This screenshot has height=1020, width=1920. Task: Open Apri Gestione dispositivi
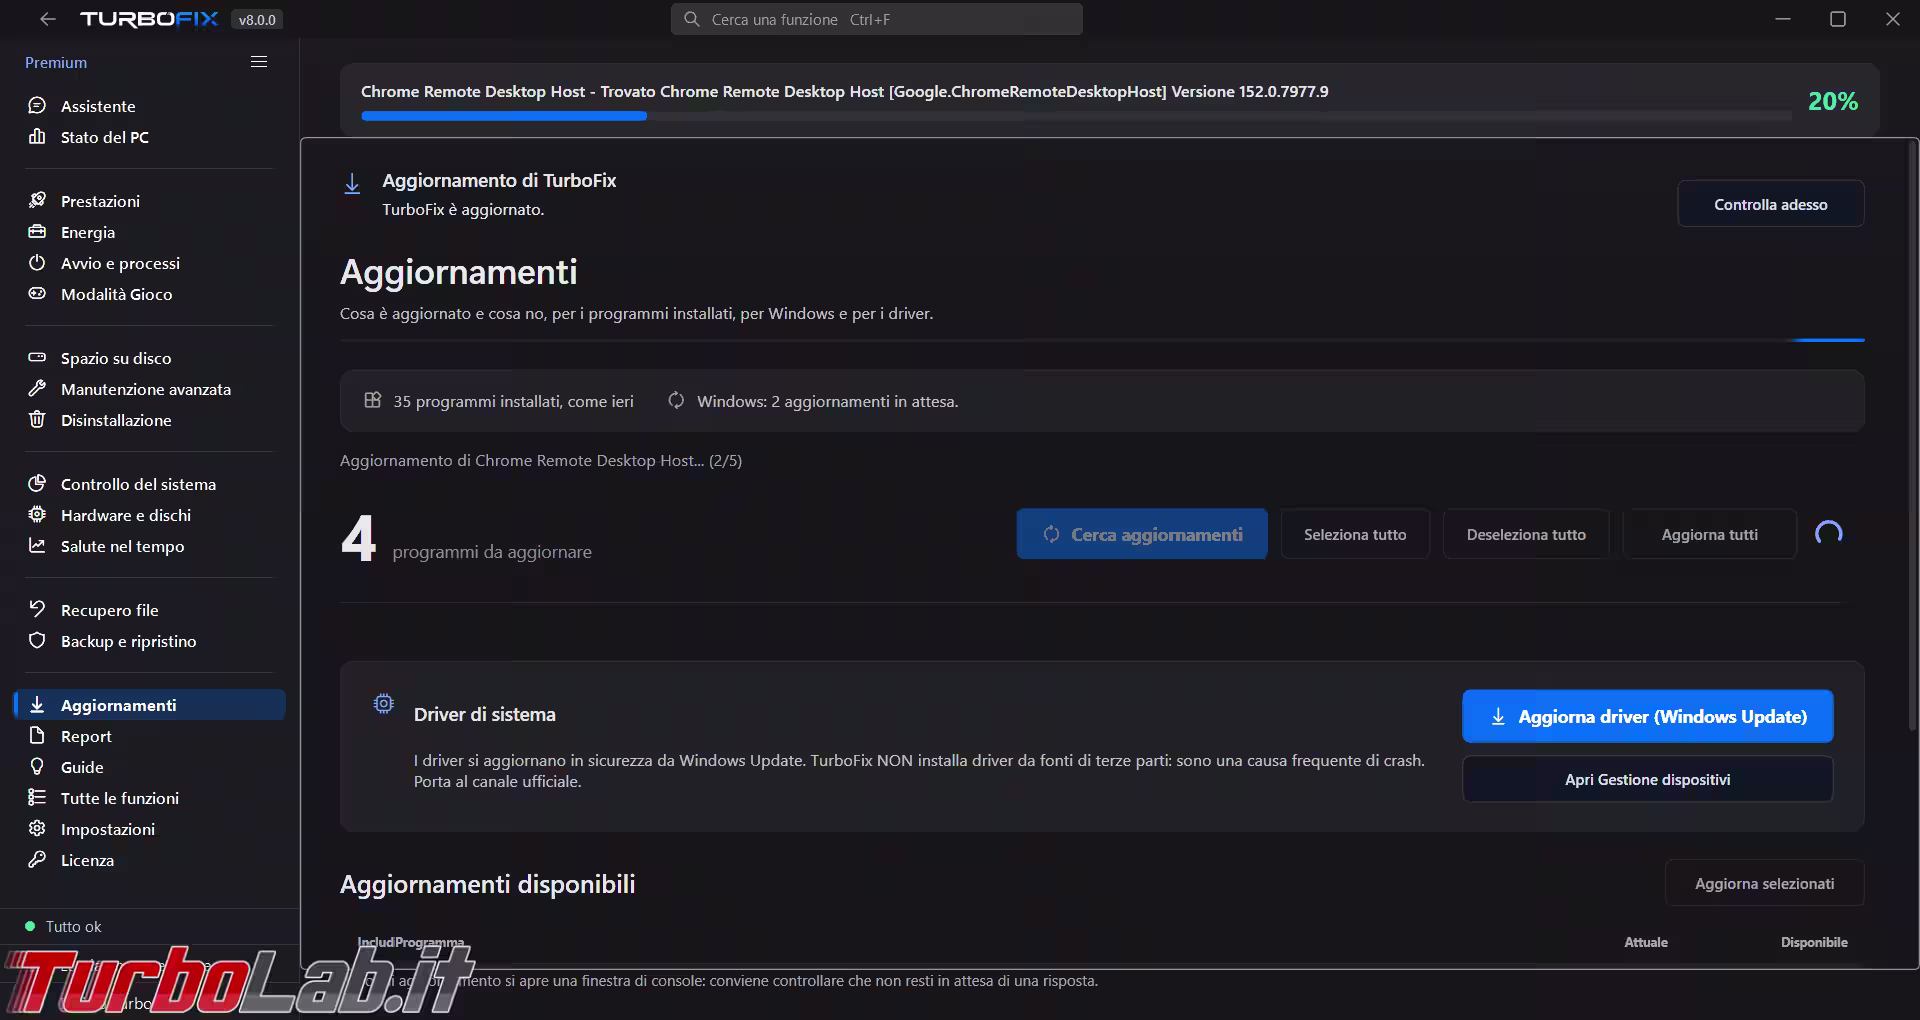pos(1647,780)
